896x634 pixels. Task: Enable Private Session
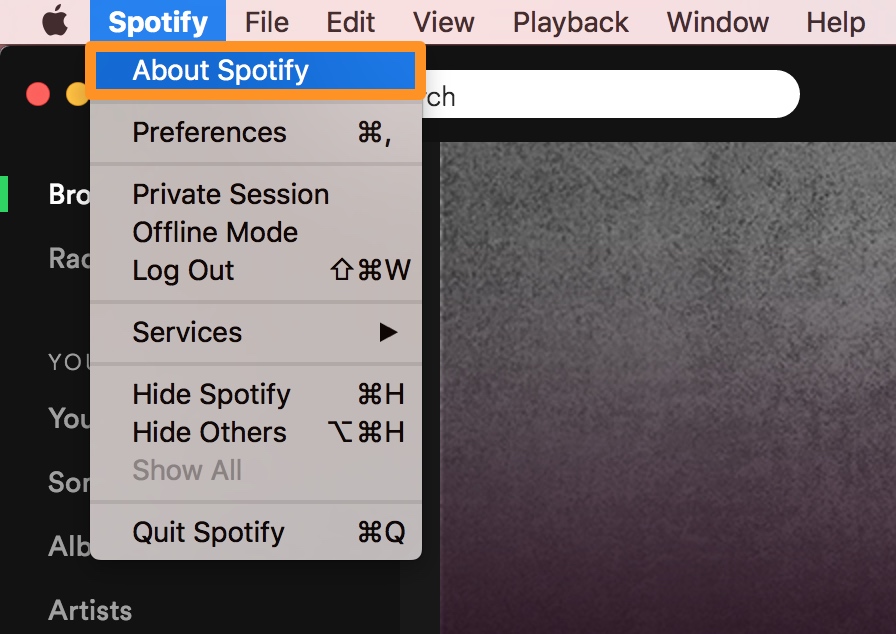pos(256,194)
